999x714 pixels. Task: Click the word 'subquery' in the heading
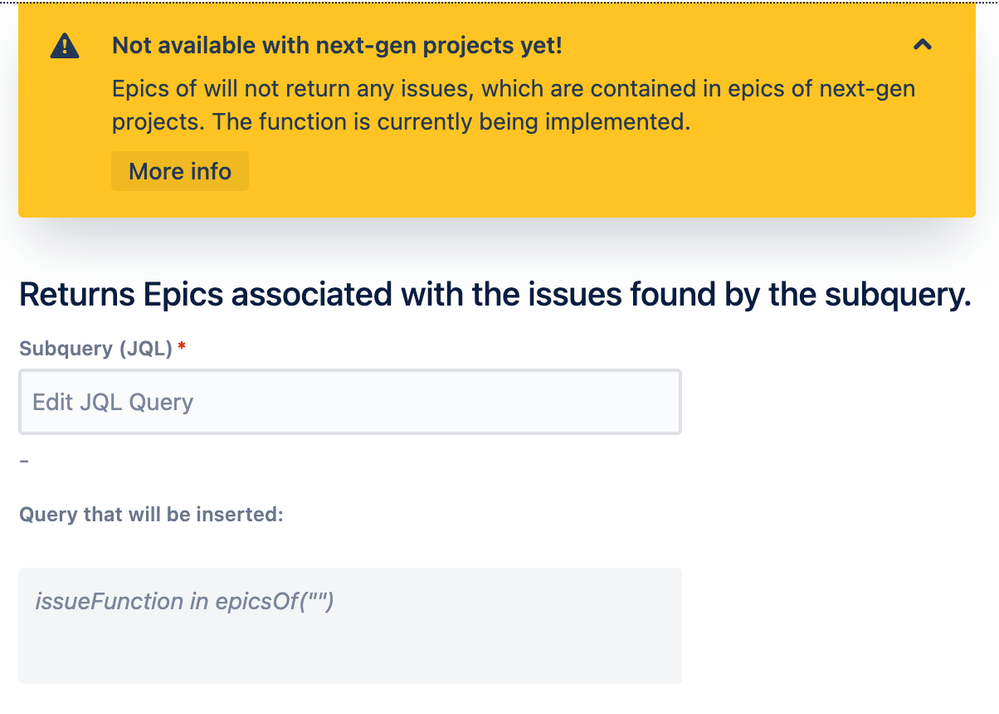tap(897, 295)
